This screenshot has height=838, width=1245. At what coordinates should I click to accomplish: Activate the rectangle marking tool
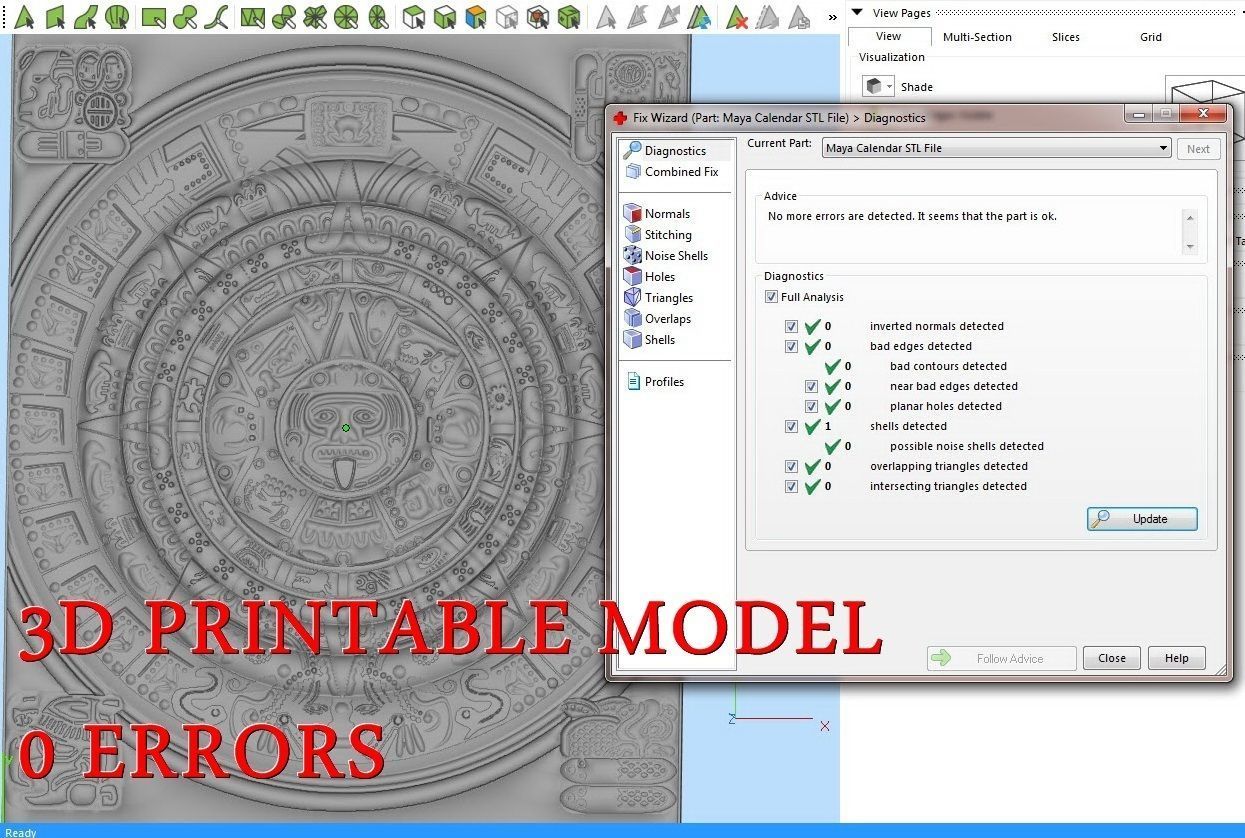click(x=154, y=17)
